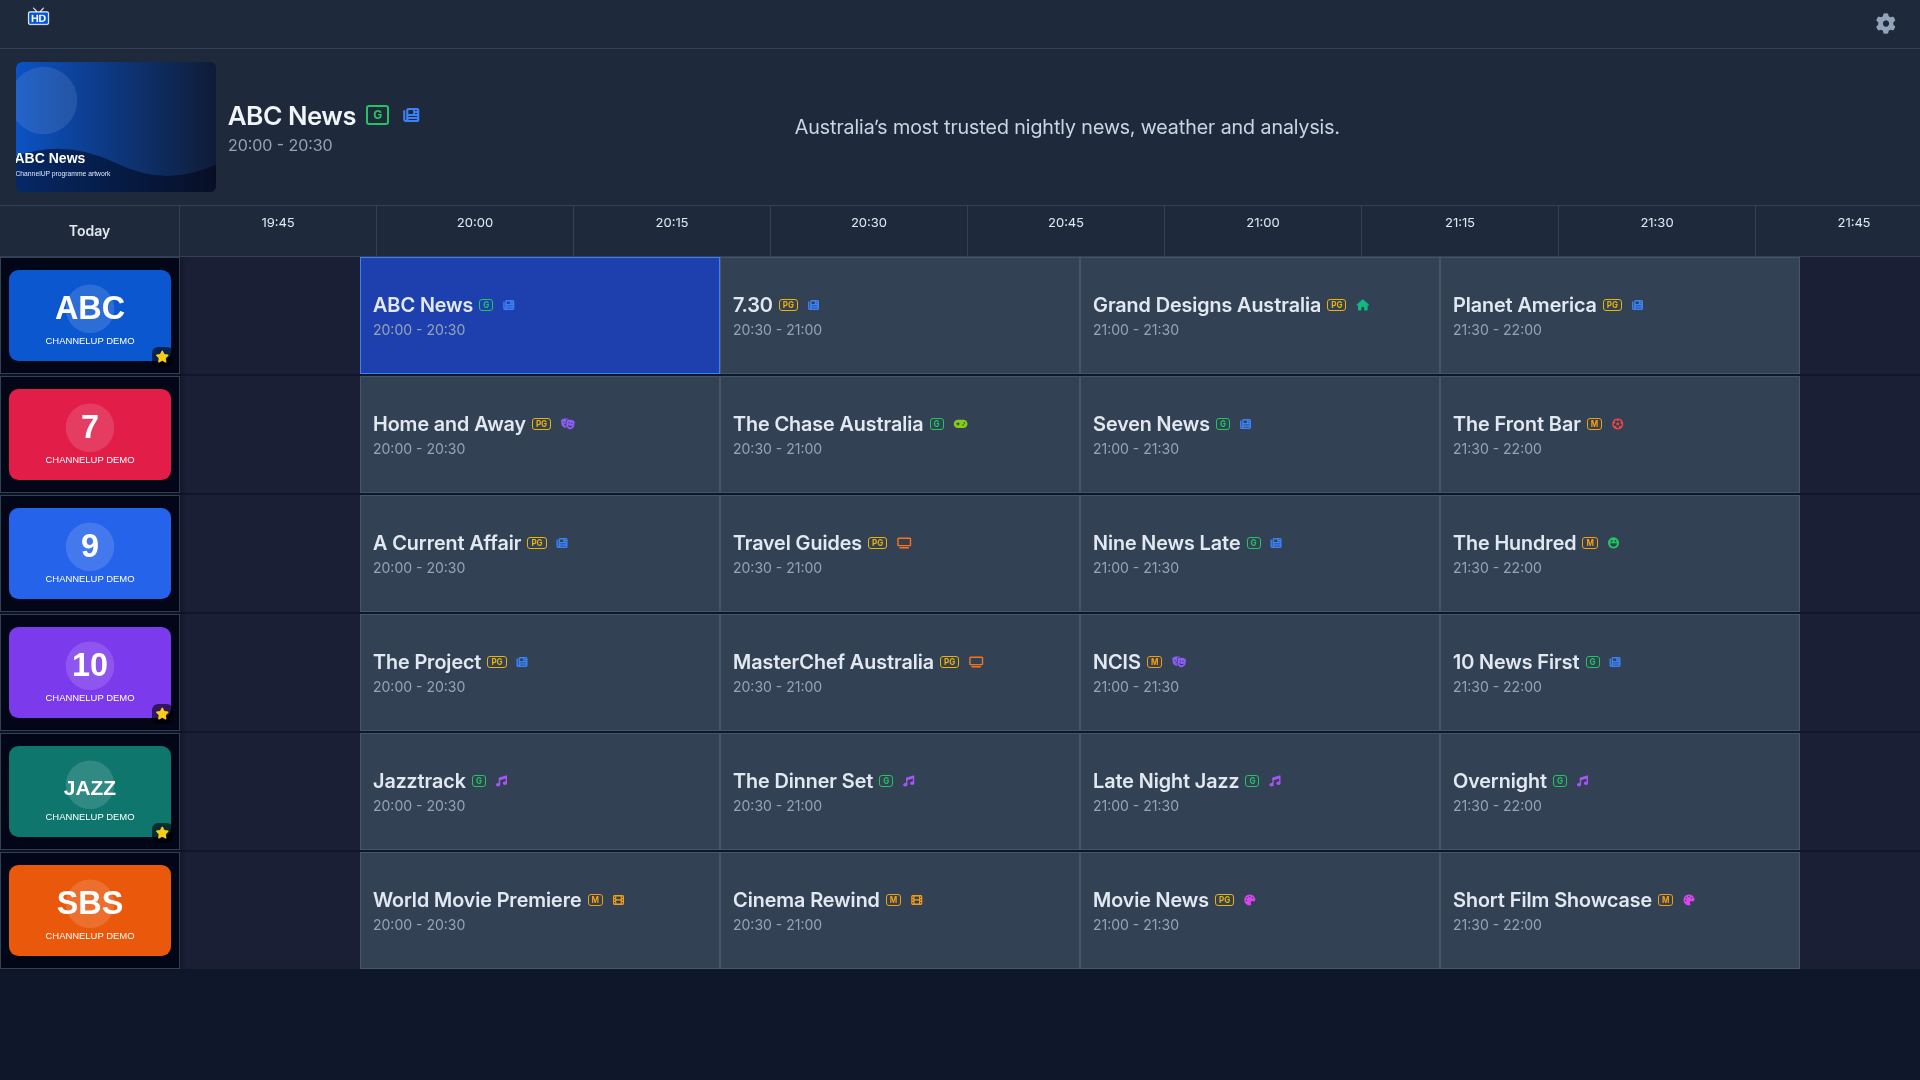Select the Nine News Late programme
This screenshot has width=1920, height=1080.
tap(1260, 554)
